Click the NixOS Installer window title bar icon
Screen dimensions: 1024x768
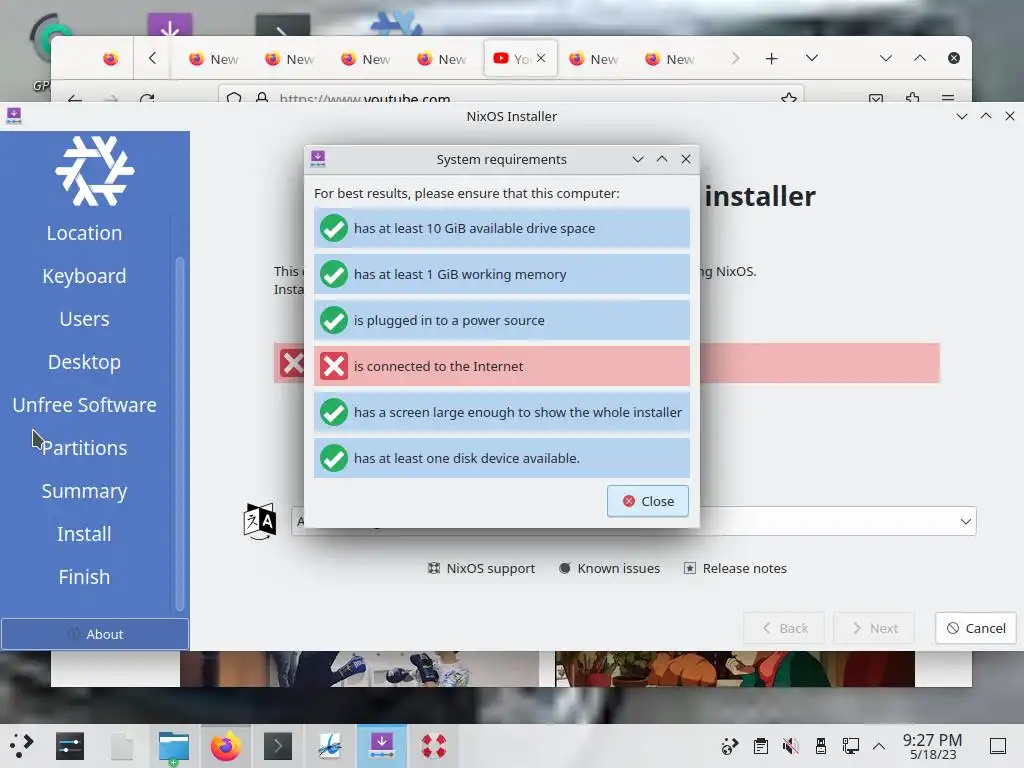[14, 116]
